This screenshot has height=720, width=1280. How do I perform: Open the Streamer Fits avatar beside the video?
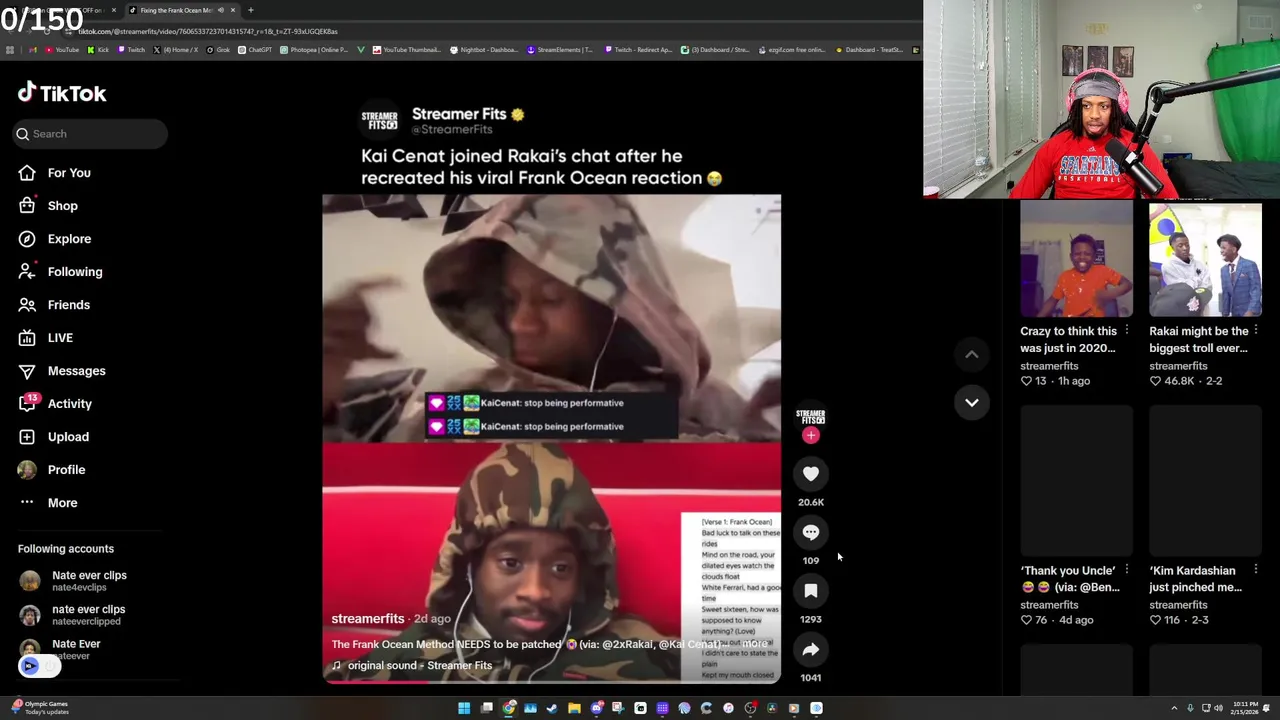click(x=811, y=416)
